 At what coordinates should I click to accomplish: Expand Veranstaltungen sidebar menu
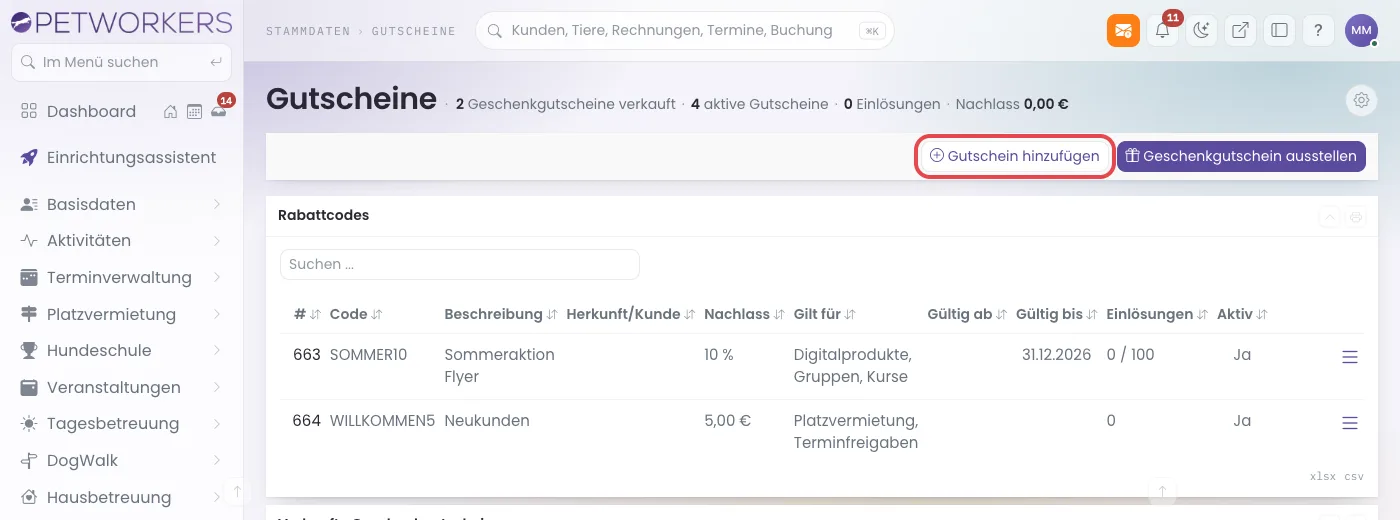122,387
